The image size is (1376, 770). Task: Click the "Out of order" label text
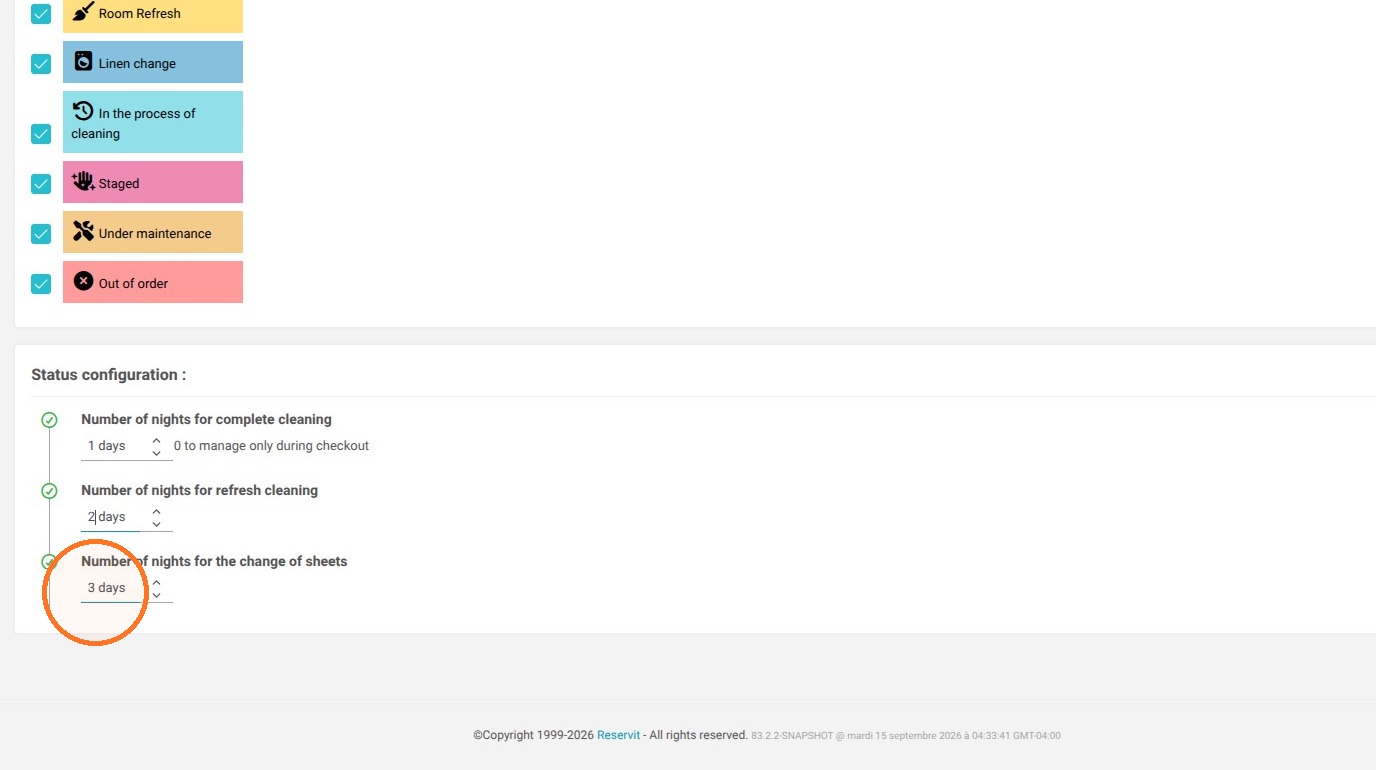pyautogui.click(x=133, y=284)
